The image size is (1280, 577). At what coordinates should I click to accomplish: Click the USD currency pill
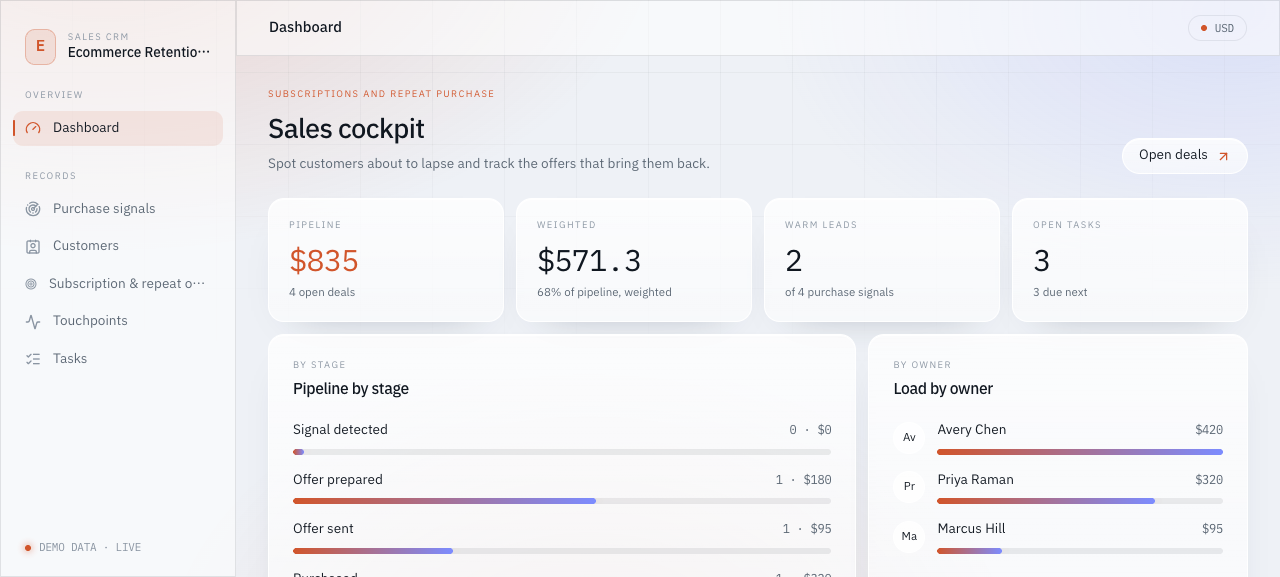point(1217,28)
